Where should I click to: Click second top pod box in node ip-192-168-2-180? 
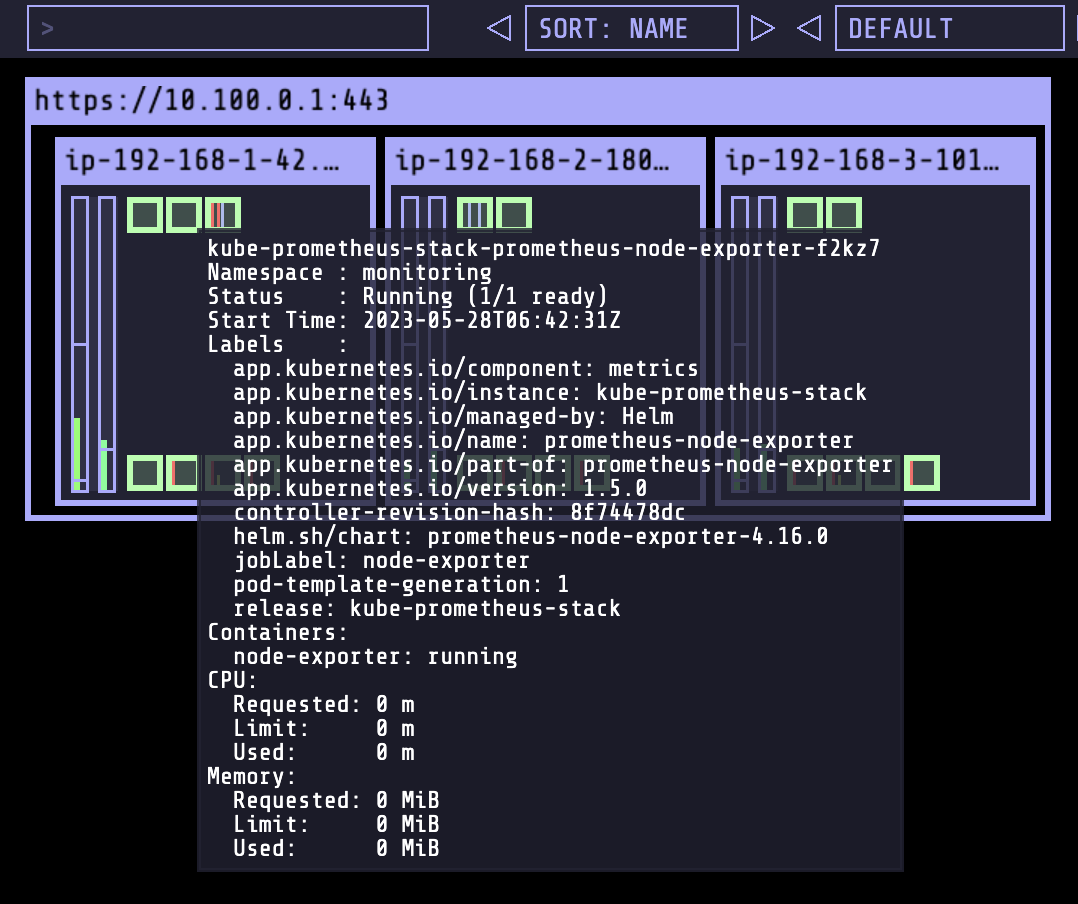[514, 213]
